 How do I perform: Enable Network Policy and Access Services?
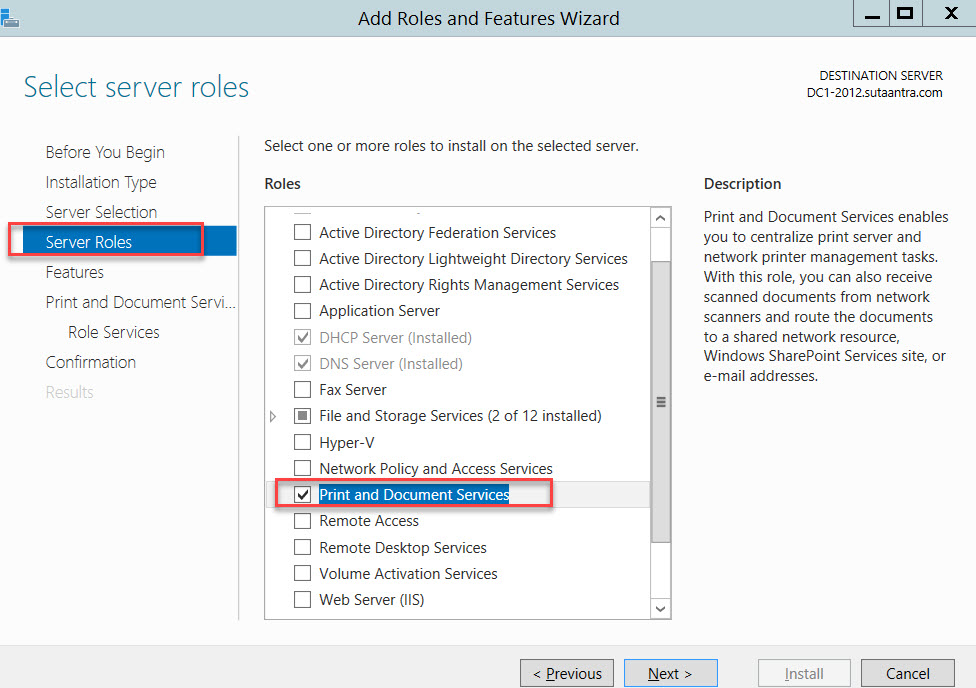[303, 468]
